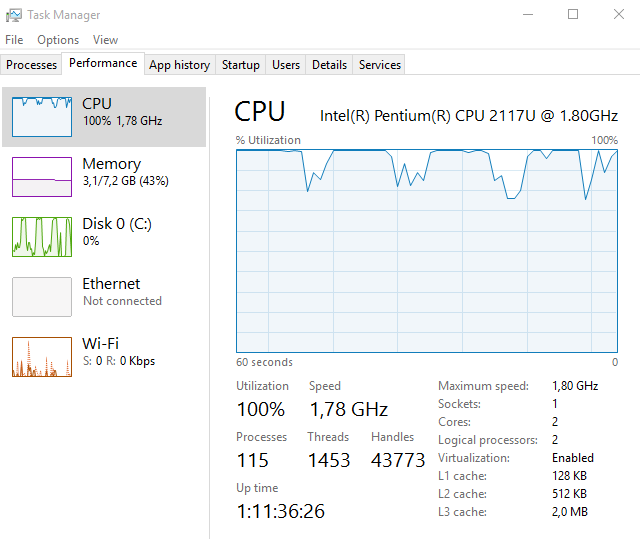The width and height of the screenshot is (640, 542).
Task: Open the File menu
Action: [x=14, y=40]
